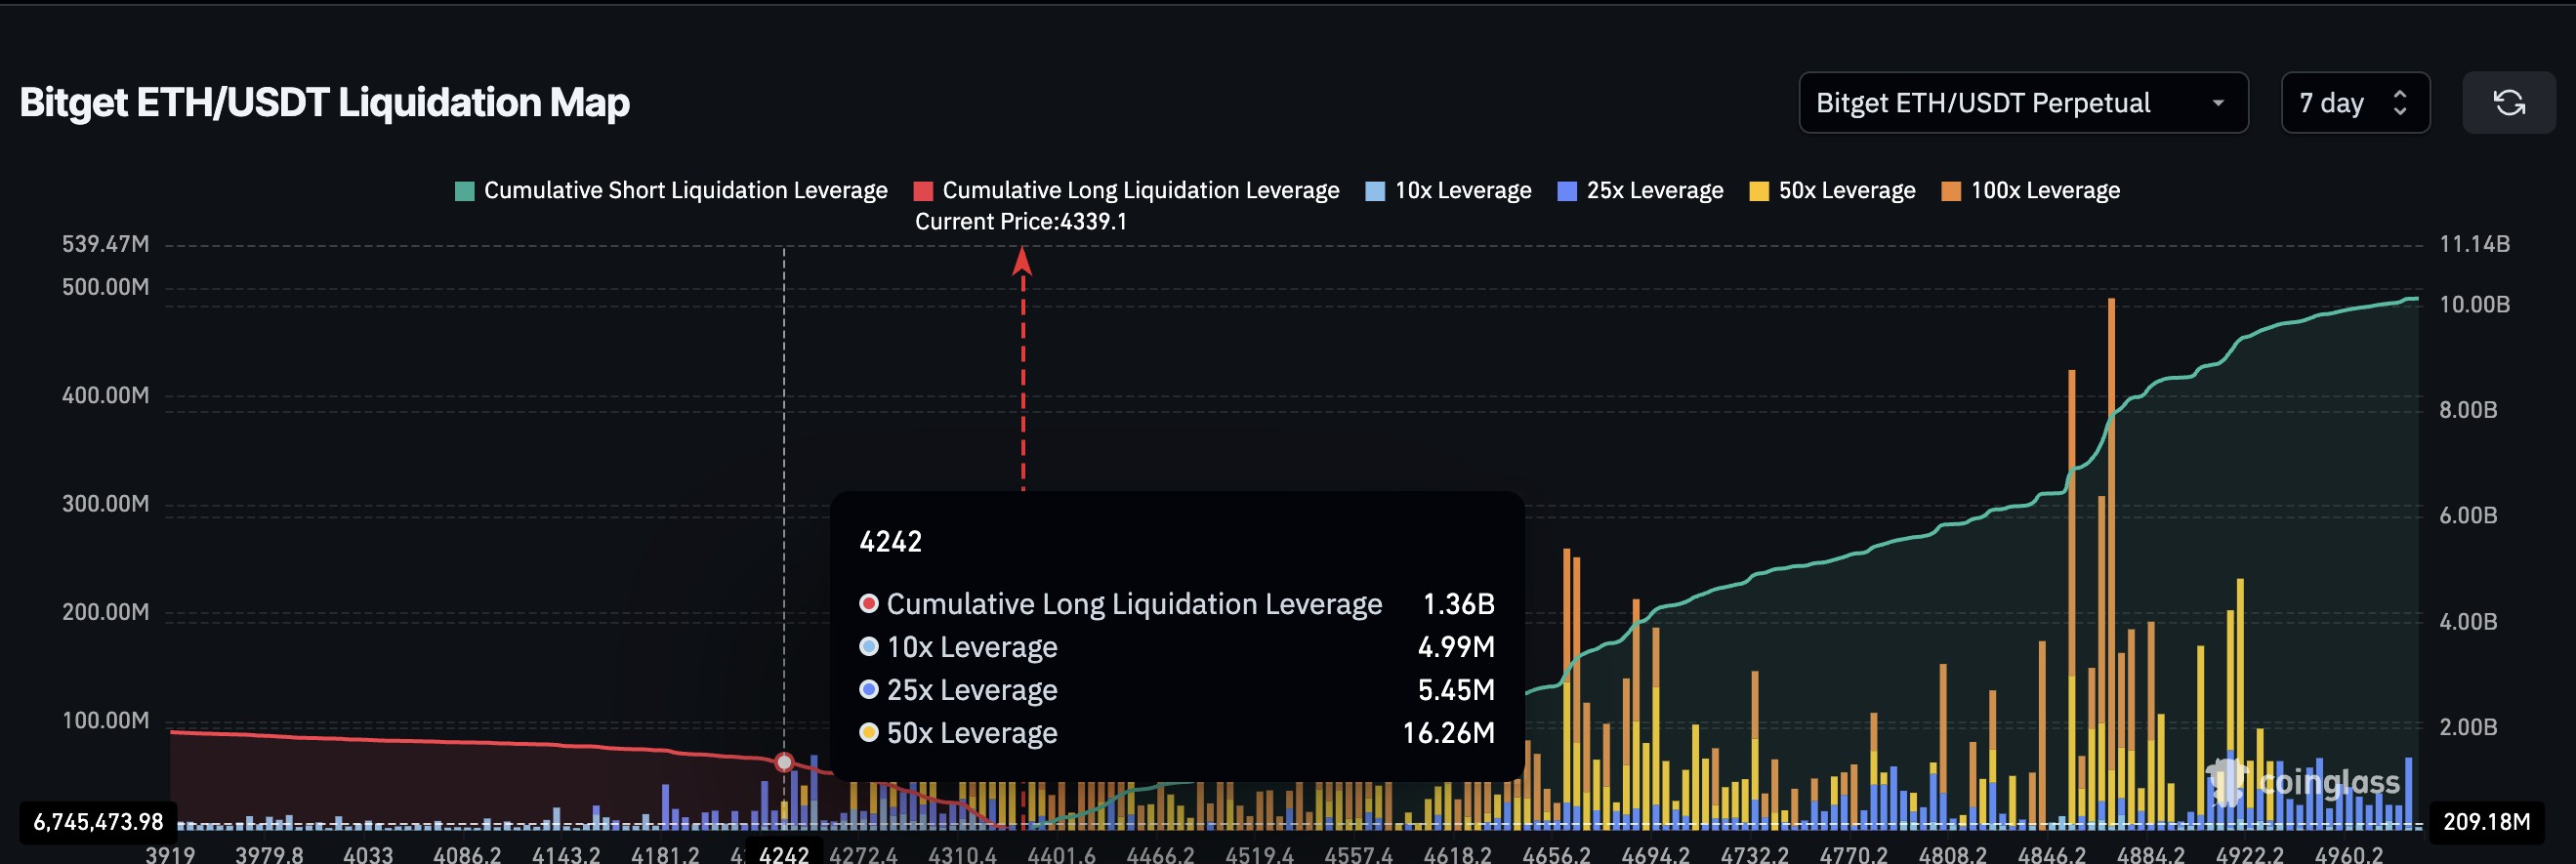Click the 4884.2 price label on x-axis
The width and height of the screenshot is (2576, 864).
[2150, 854]
